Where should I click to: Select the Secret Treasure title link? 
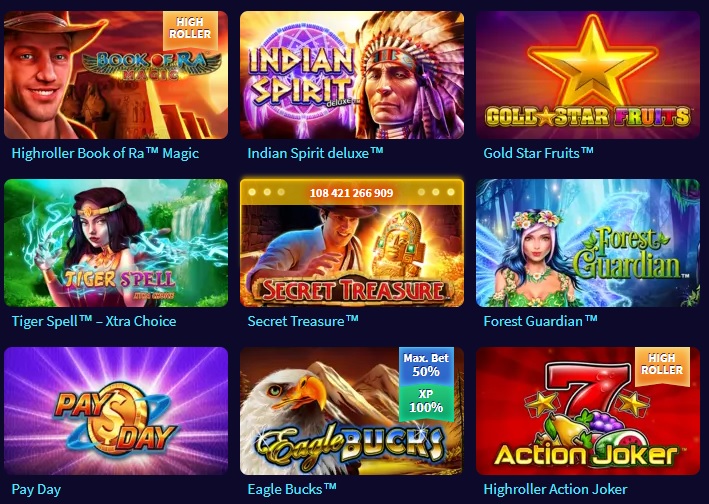303,321
